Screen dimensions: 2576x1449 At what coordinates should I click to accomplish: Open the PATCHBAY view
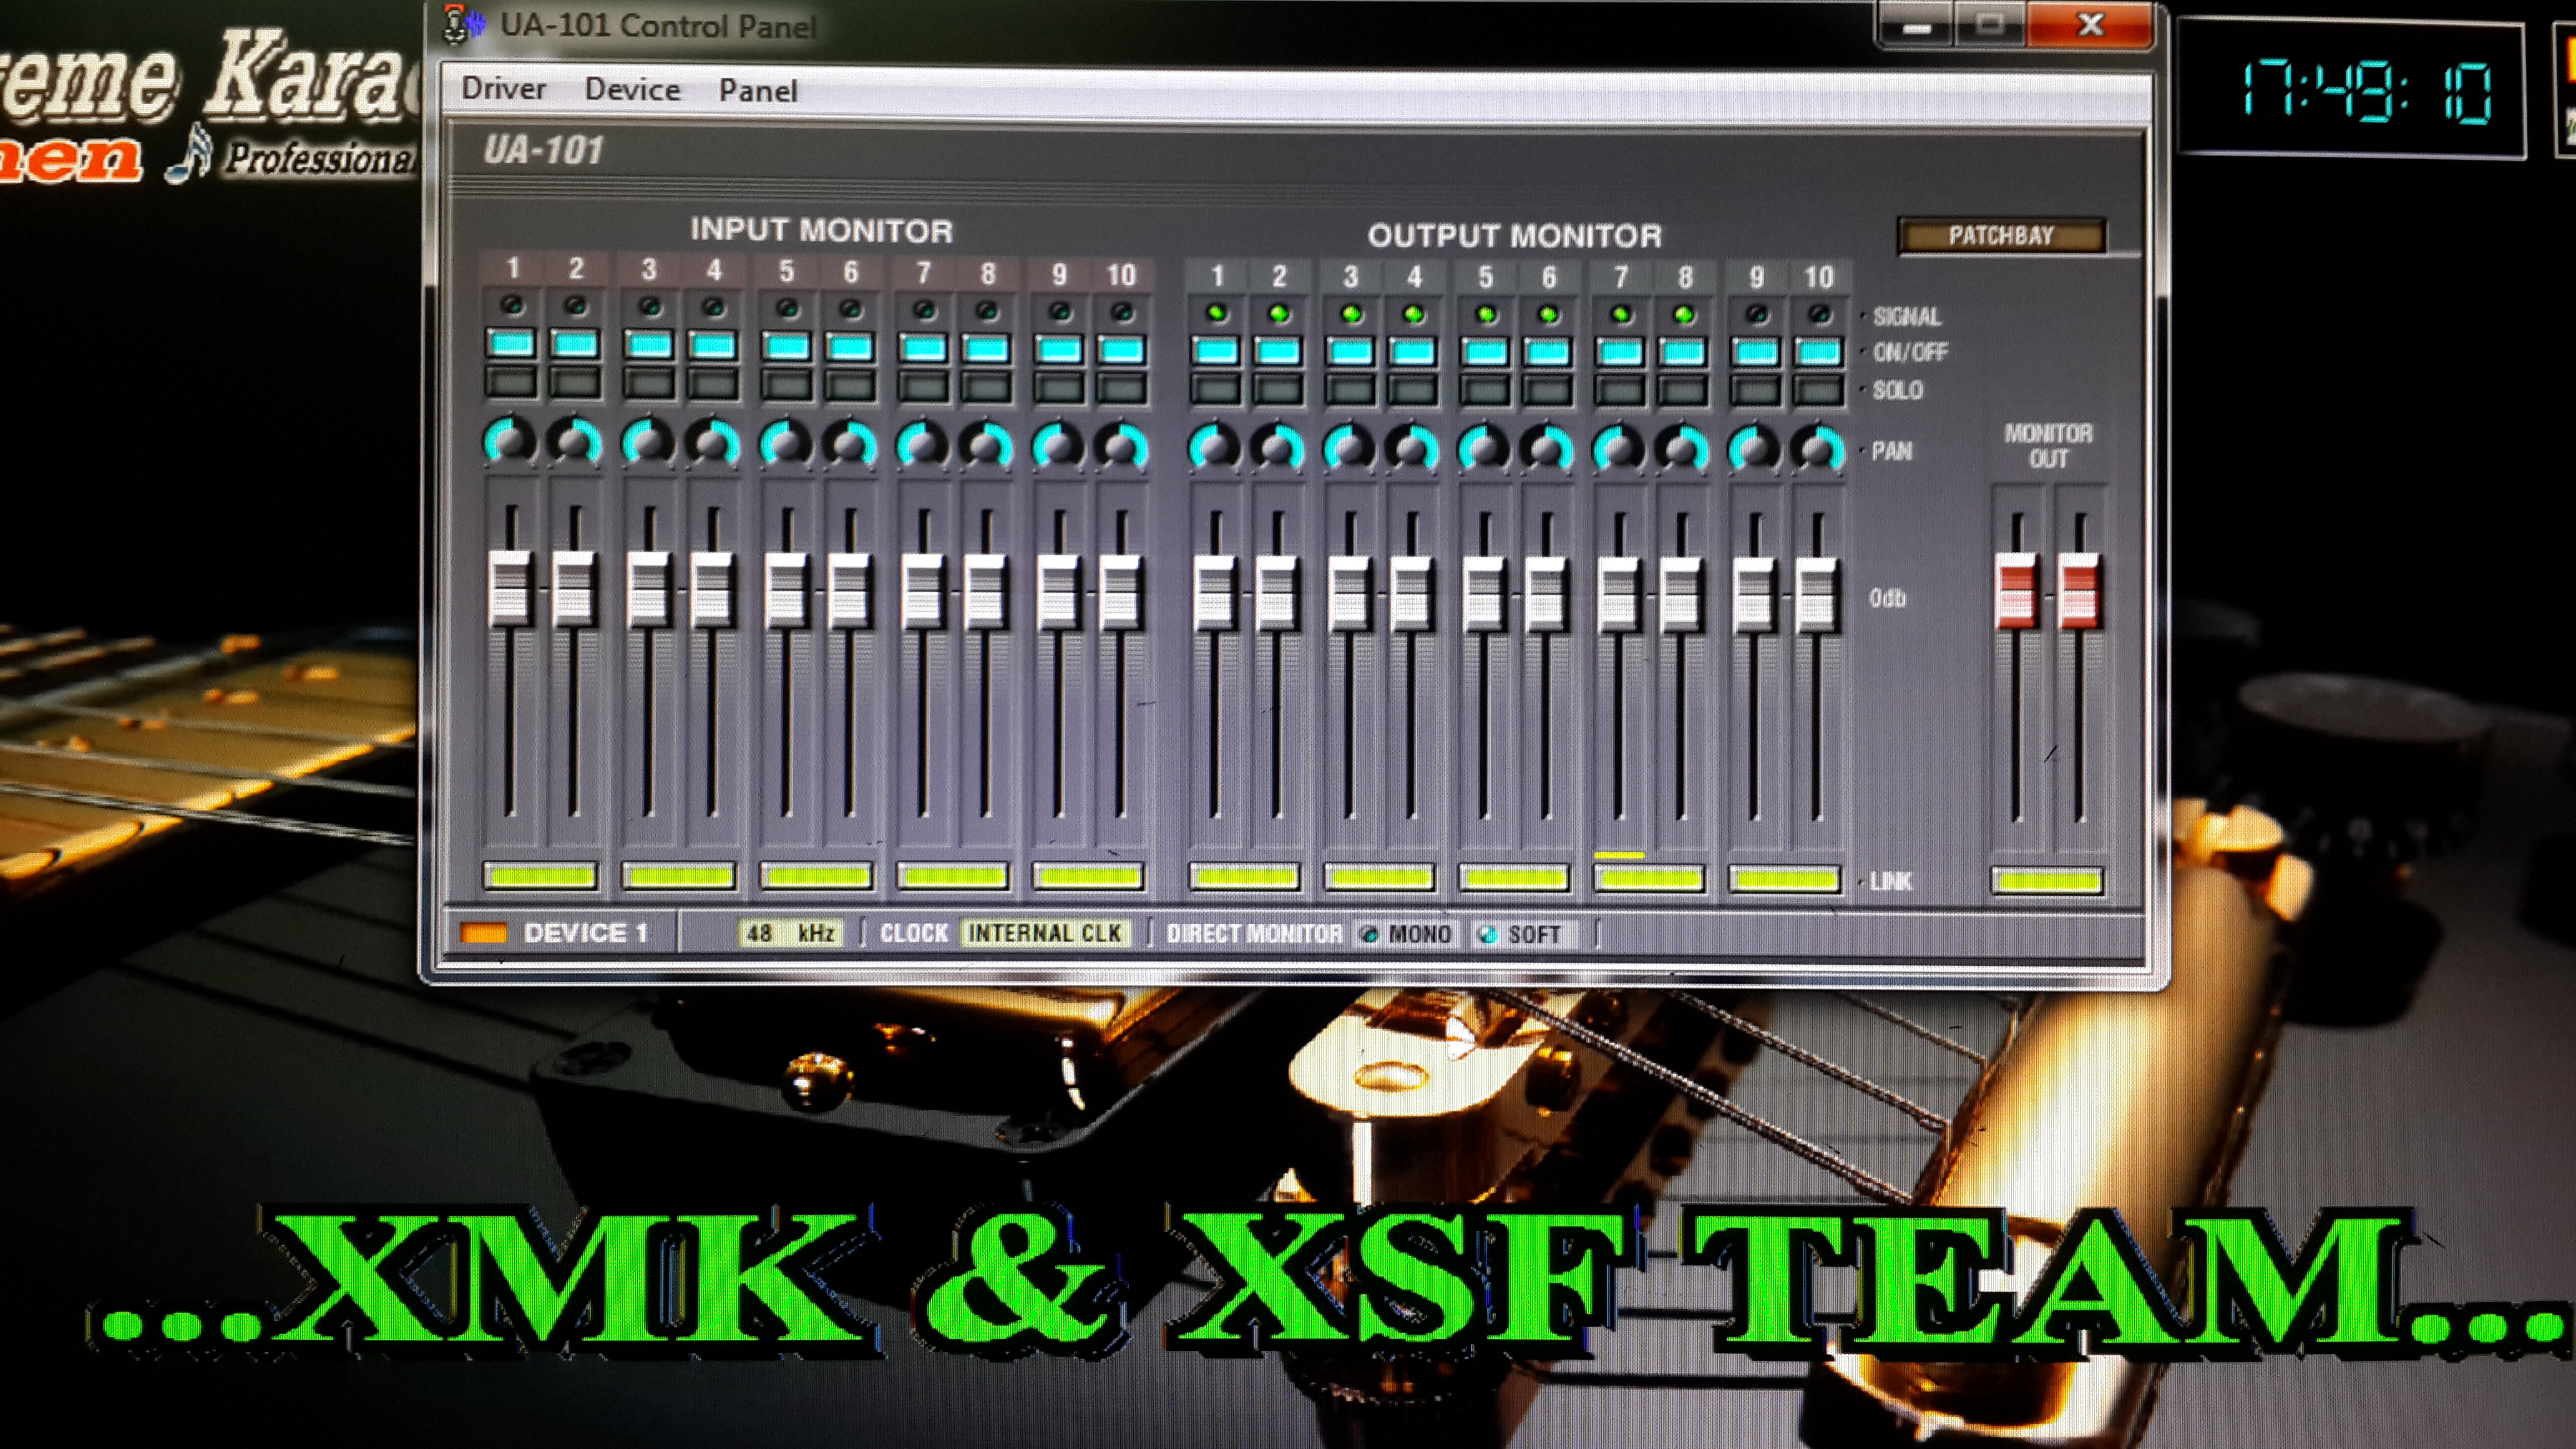coord(2001,236)
